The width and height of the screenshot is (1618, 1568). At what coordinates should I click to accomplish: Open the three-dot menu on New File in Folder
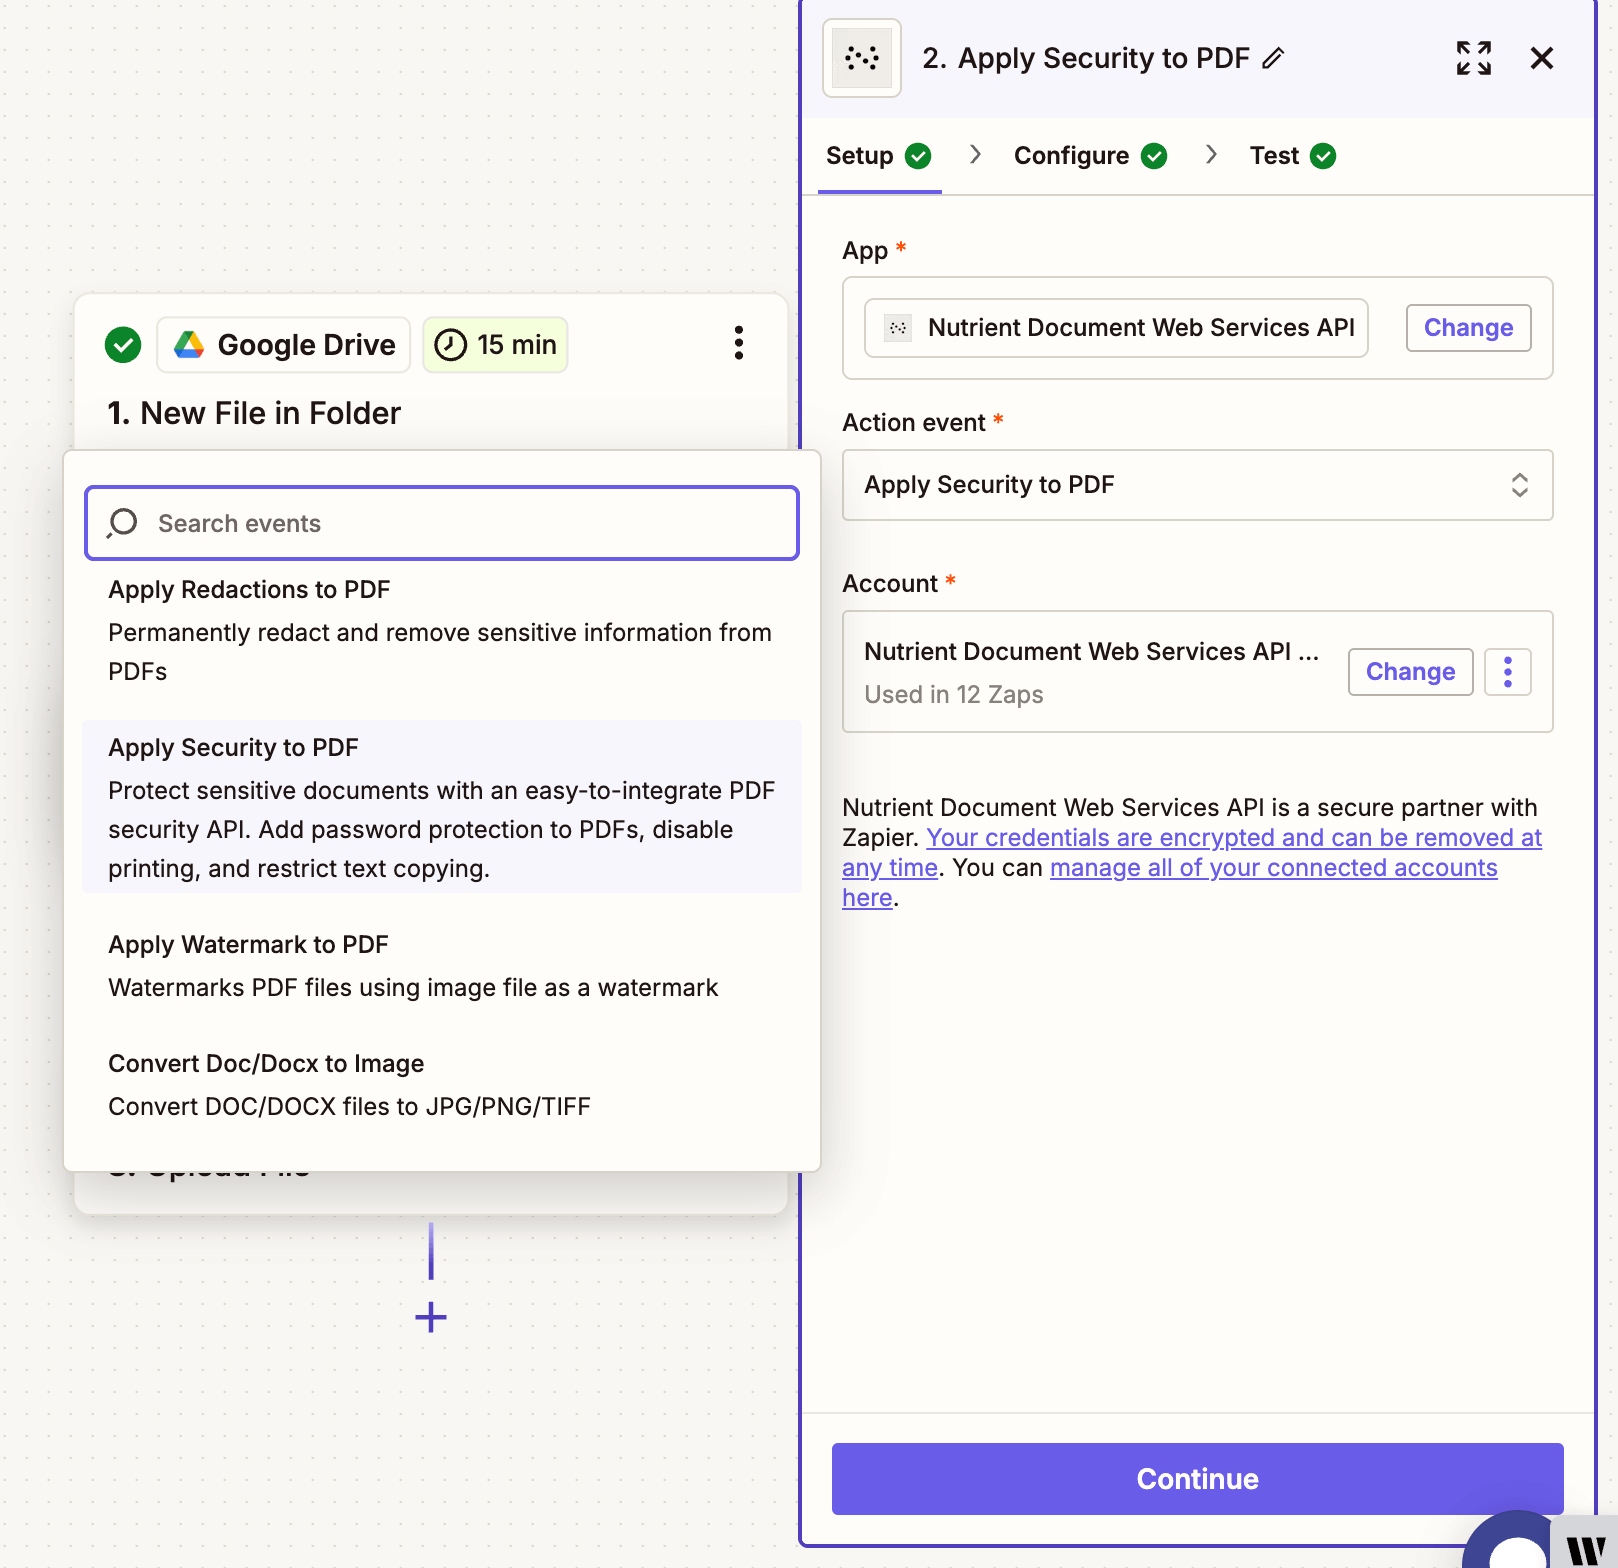(739, 343)
